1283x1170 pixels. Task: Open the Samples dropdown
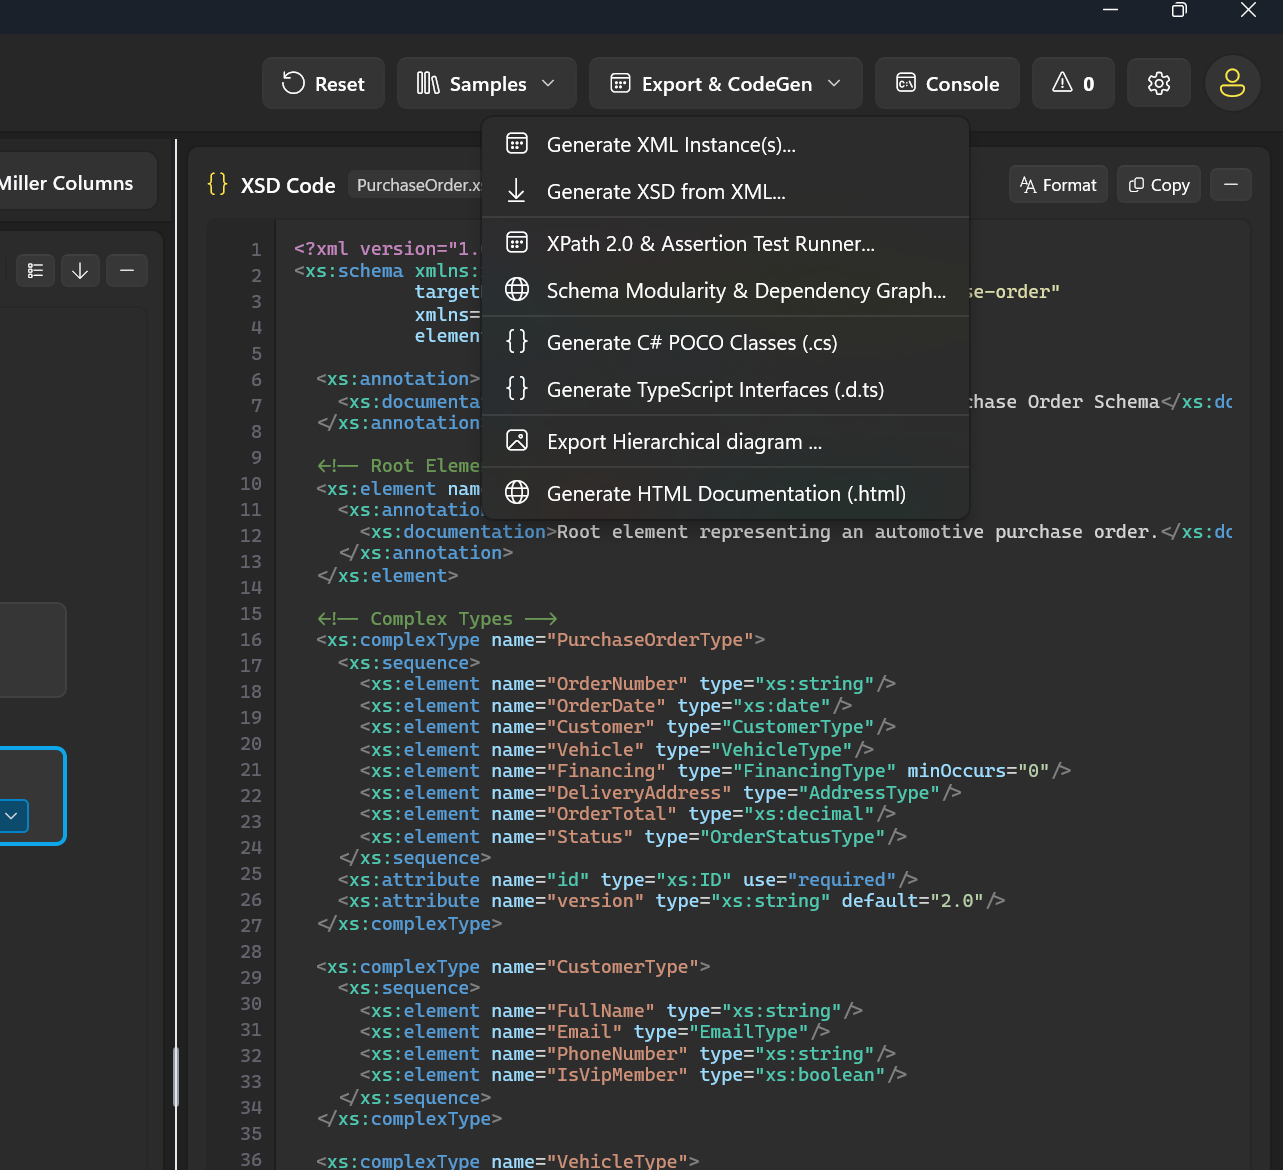click(x=486, y=84)
